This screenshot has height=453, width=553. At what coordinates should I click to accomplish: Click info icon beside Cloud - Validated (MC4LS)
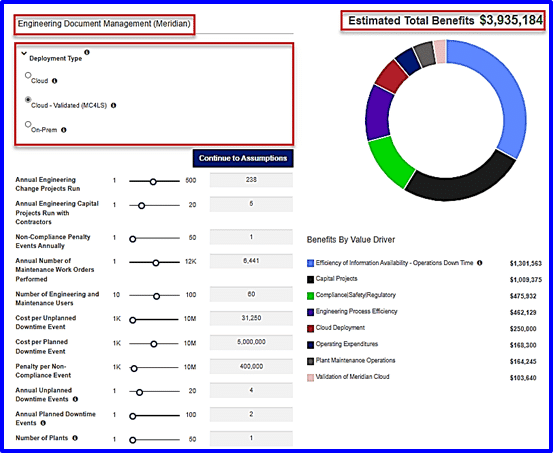click(113, 105)
